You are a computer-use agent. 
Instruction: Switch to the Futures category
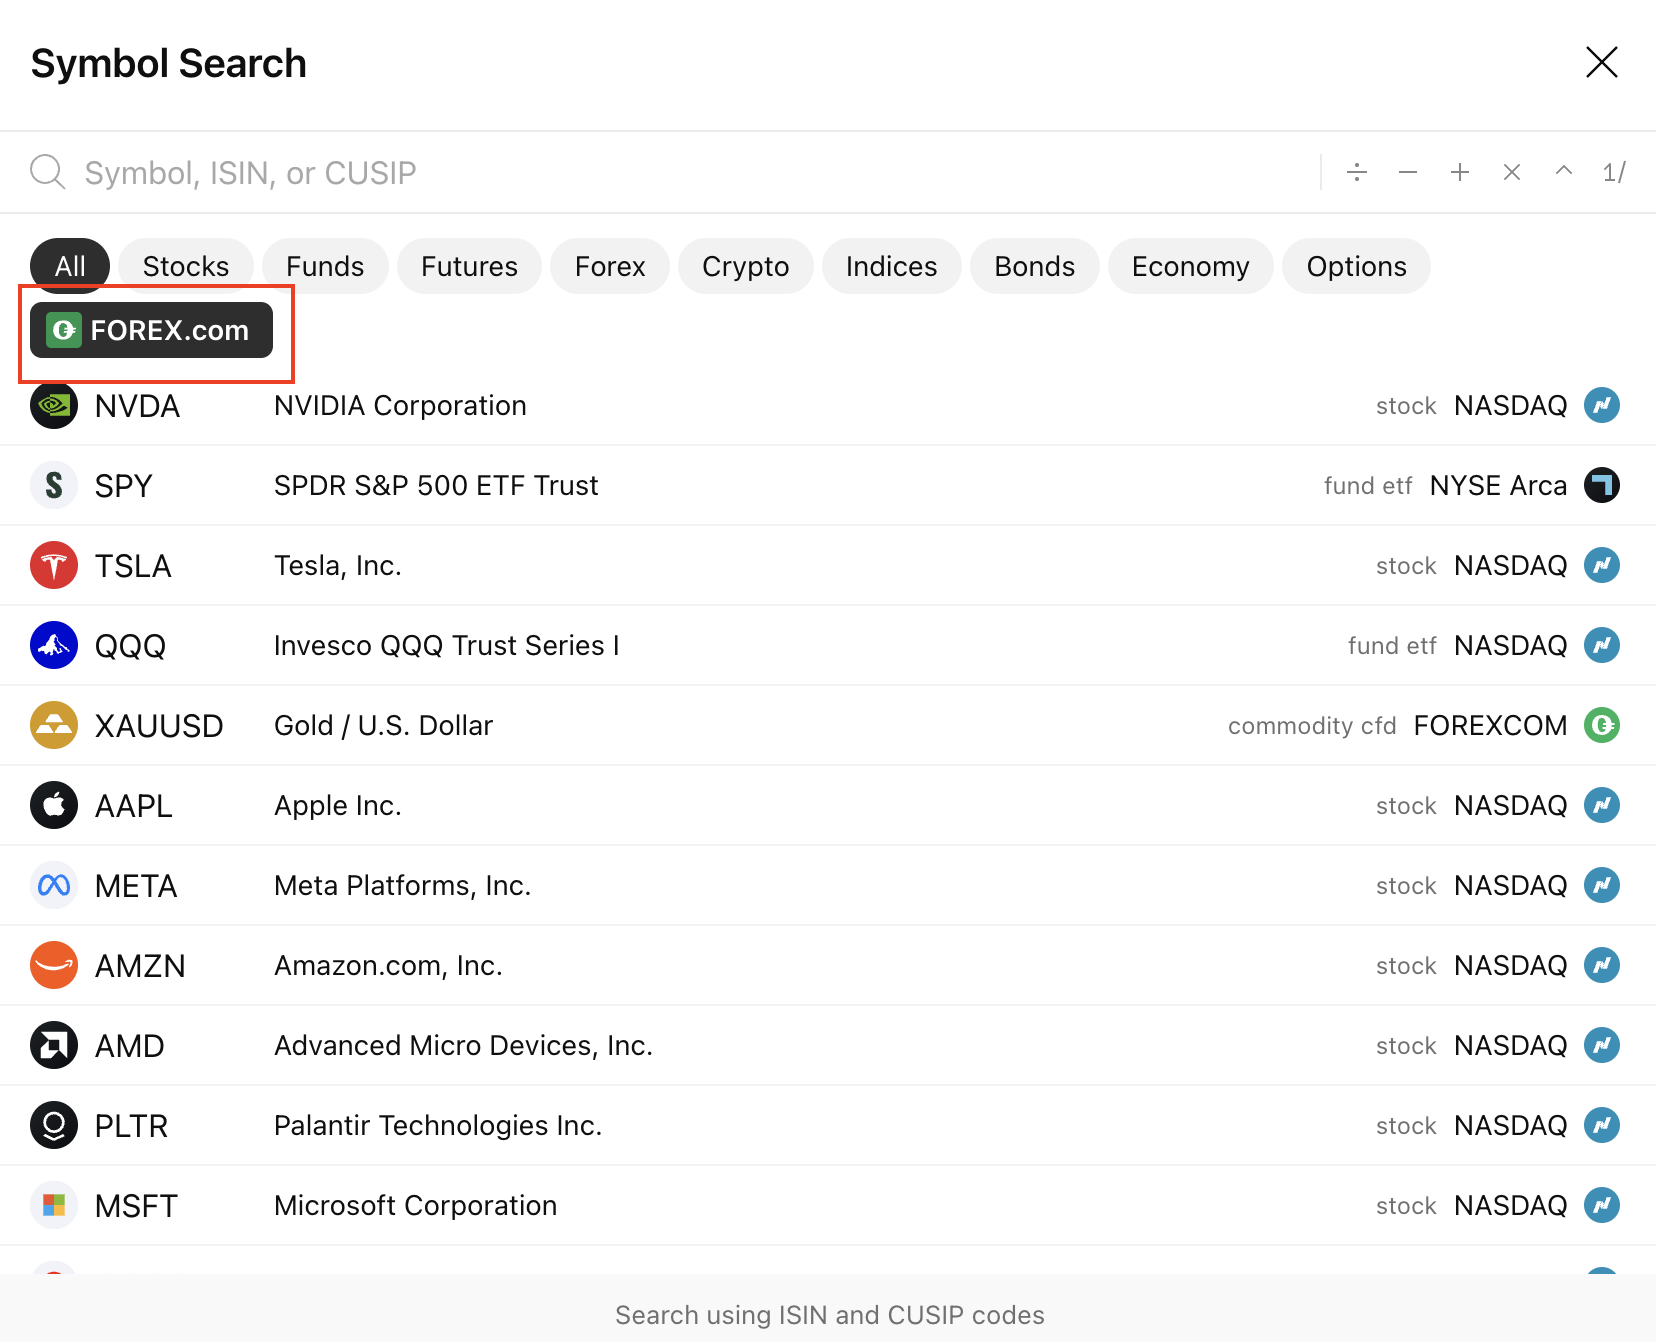point(469,266)
